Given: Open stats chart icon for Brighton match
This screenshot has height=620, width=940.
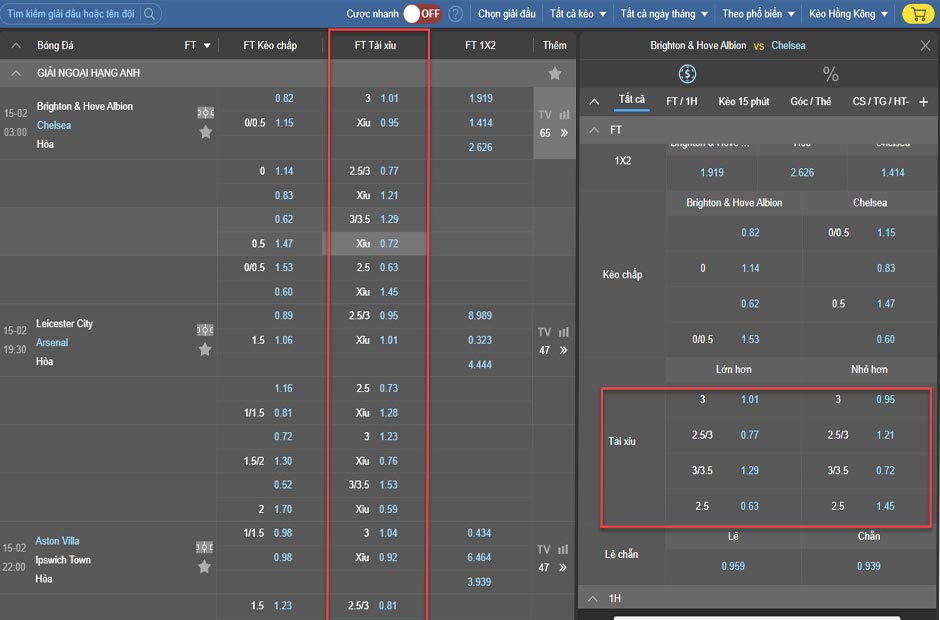Looking at the screenshot, I should pyautogui.click(x=564, y=115).
